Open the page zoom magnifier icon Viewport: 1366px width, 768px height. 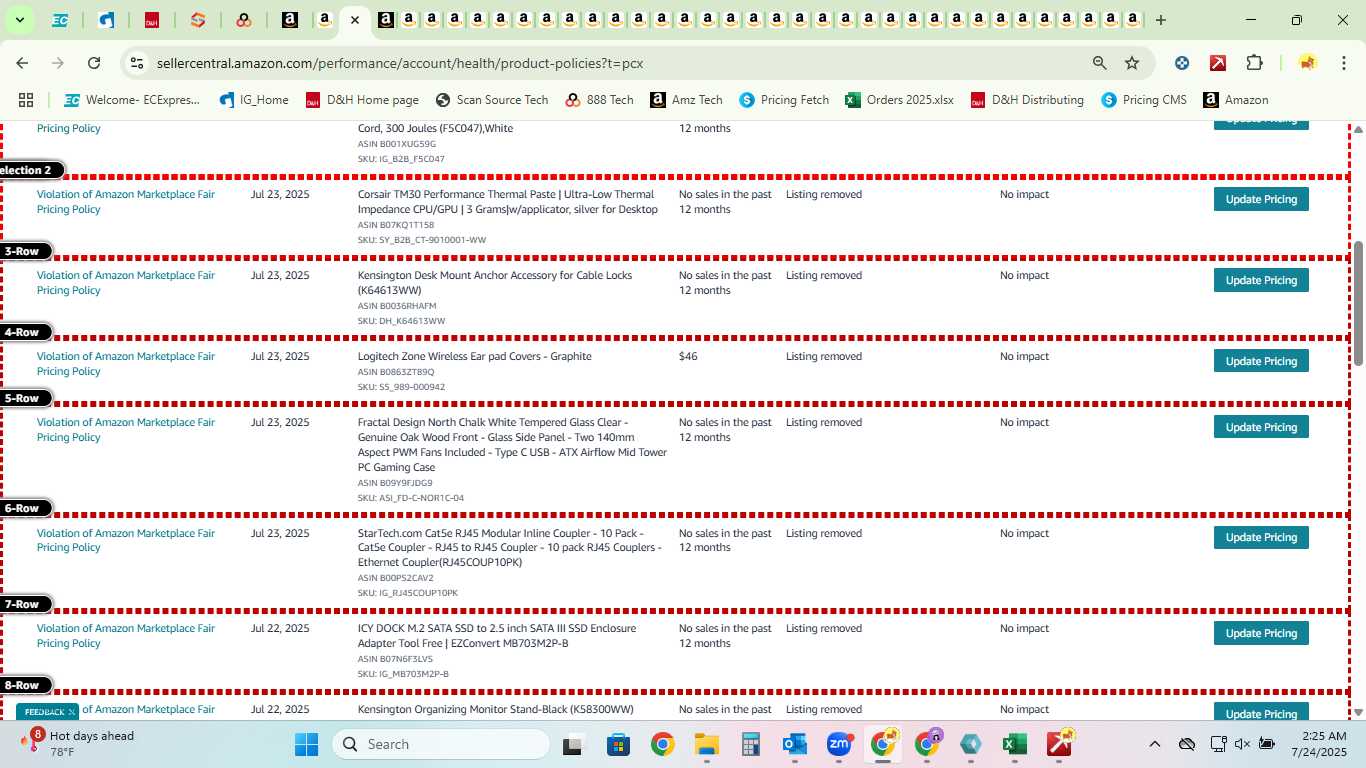[x=1100, y=63]
